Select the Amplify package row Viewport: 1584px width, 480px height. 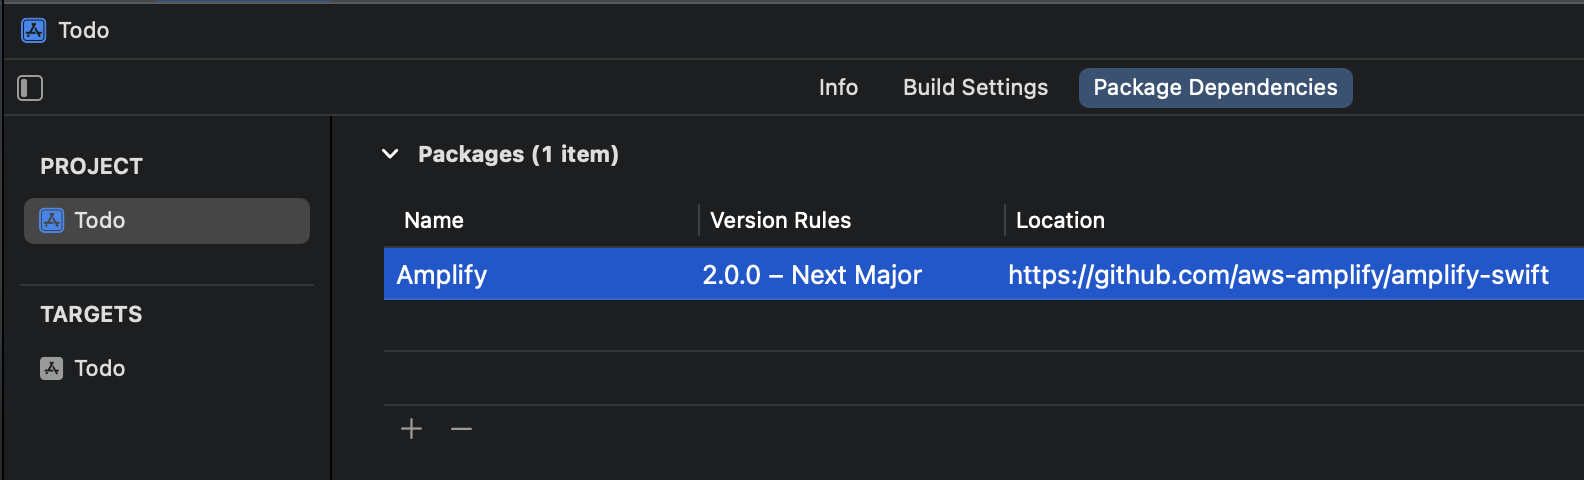[984, 274]
